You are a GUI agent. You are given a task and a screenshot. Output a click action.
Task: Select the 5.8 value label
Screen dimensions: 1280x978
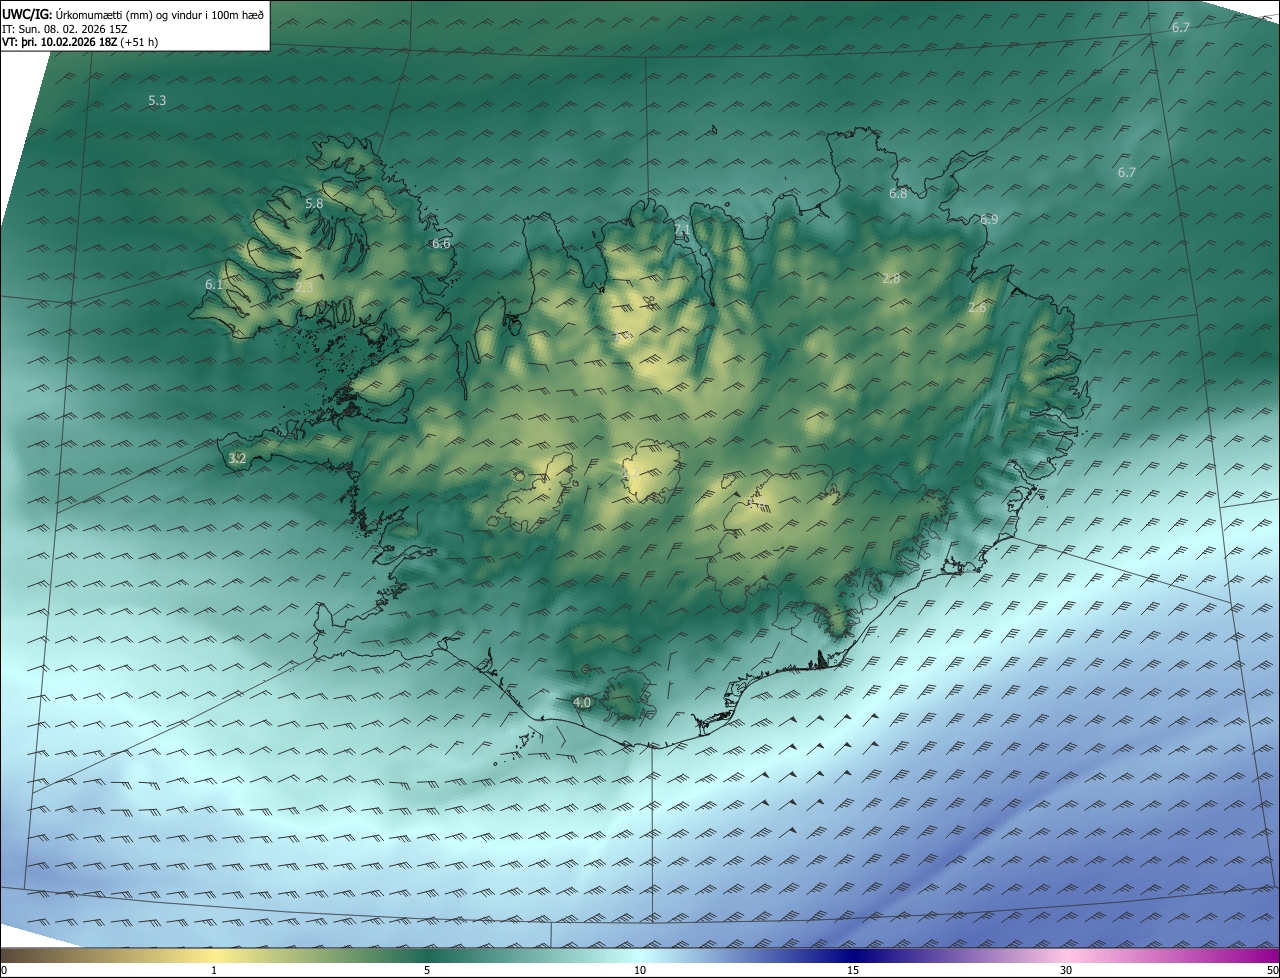(314, 204)
